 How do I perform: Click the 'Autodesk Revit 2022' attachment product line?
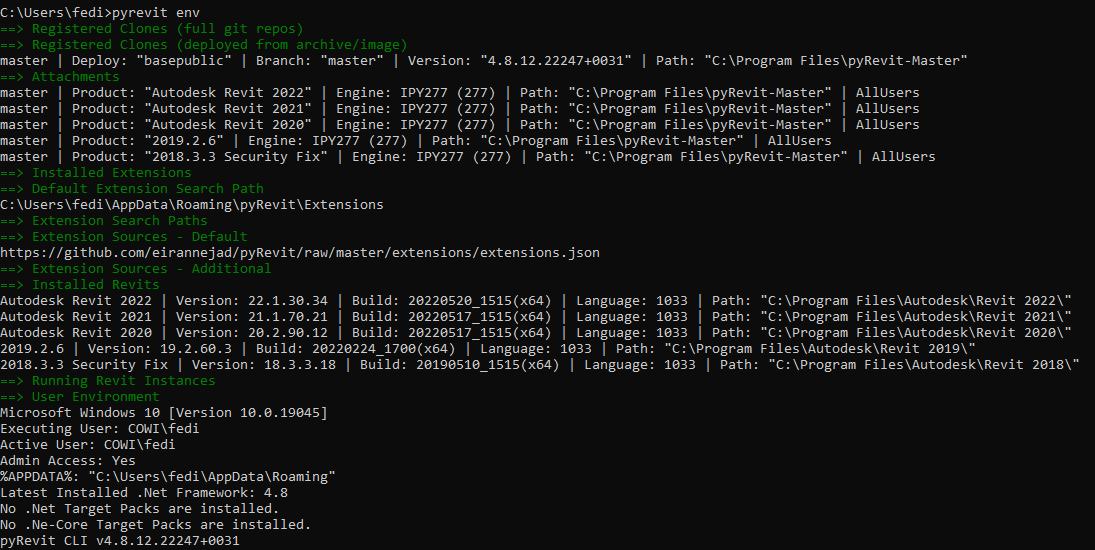460,93
